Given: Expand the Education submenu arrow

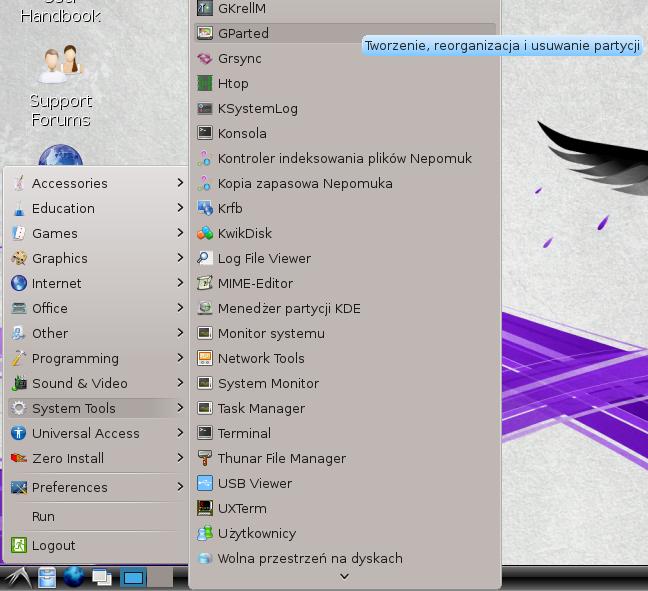Looking at the screenshot, I should coord(180,207).
